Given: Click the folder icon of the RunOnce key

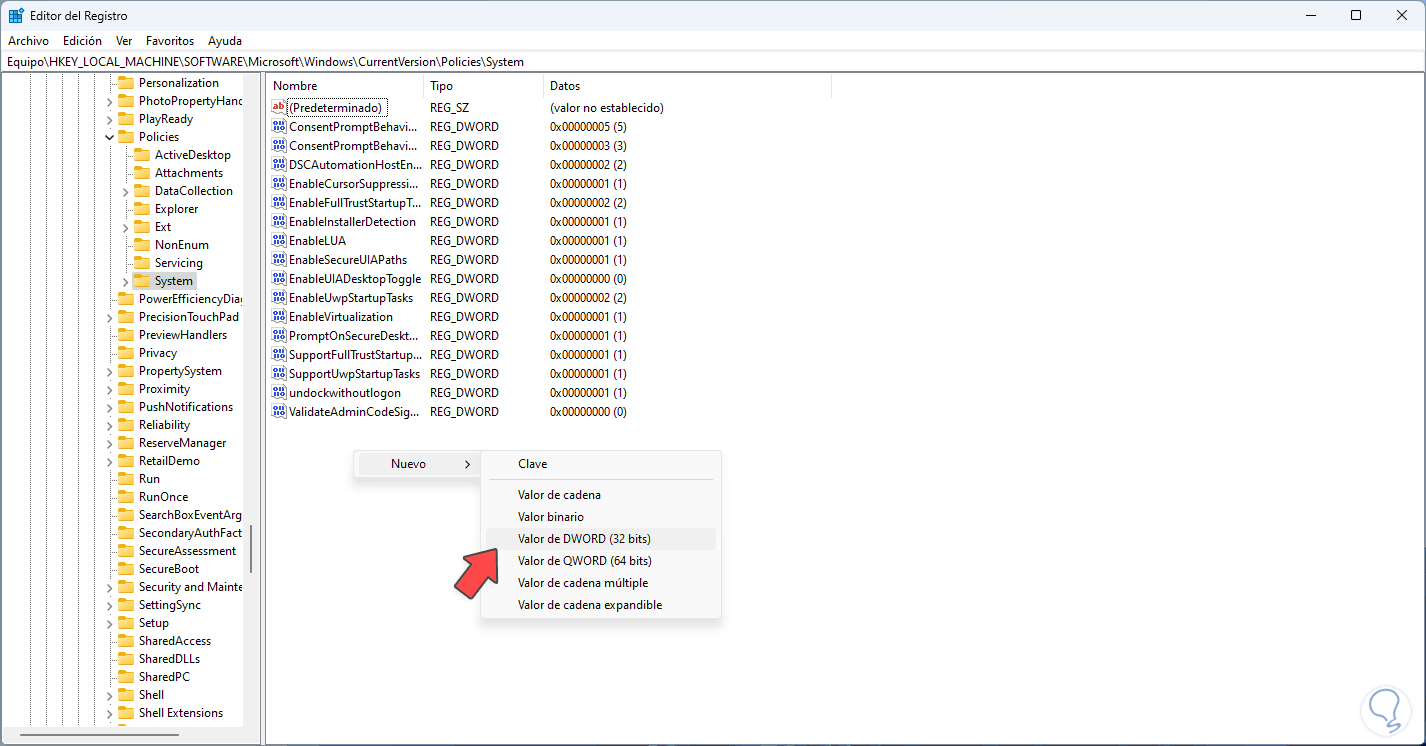Looking at the screenshot, I should 126,497.
